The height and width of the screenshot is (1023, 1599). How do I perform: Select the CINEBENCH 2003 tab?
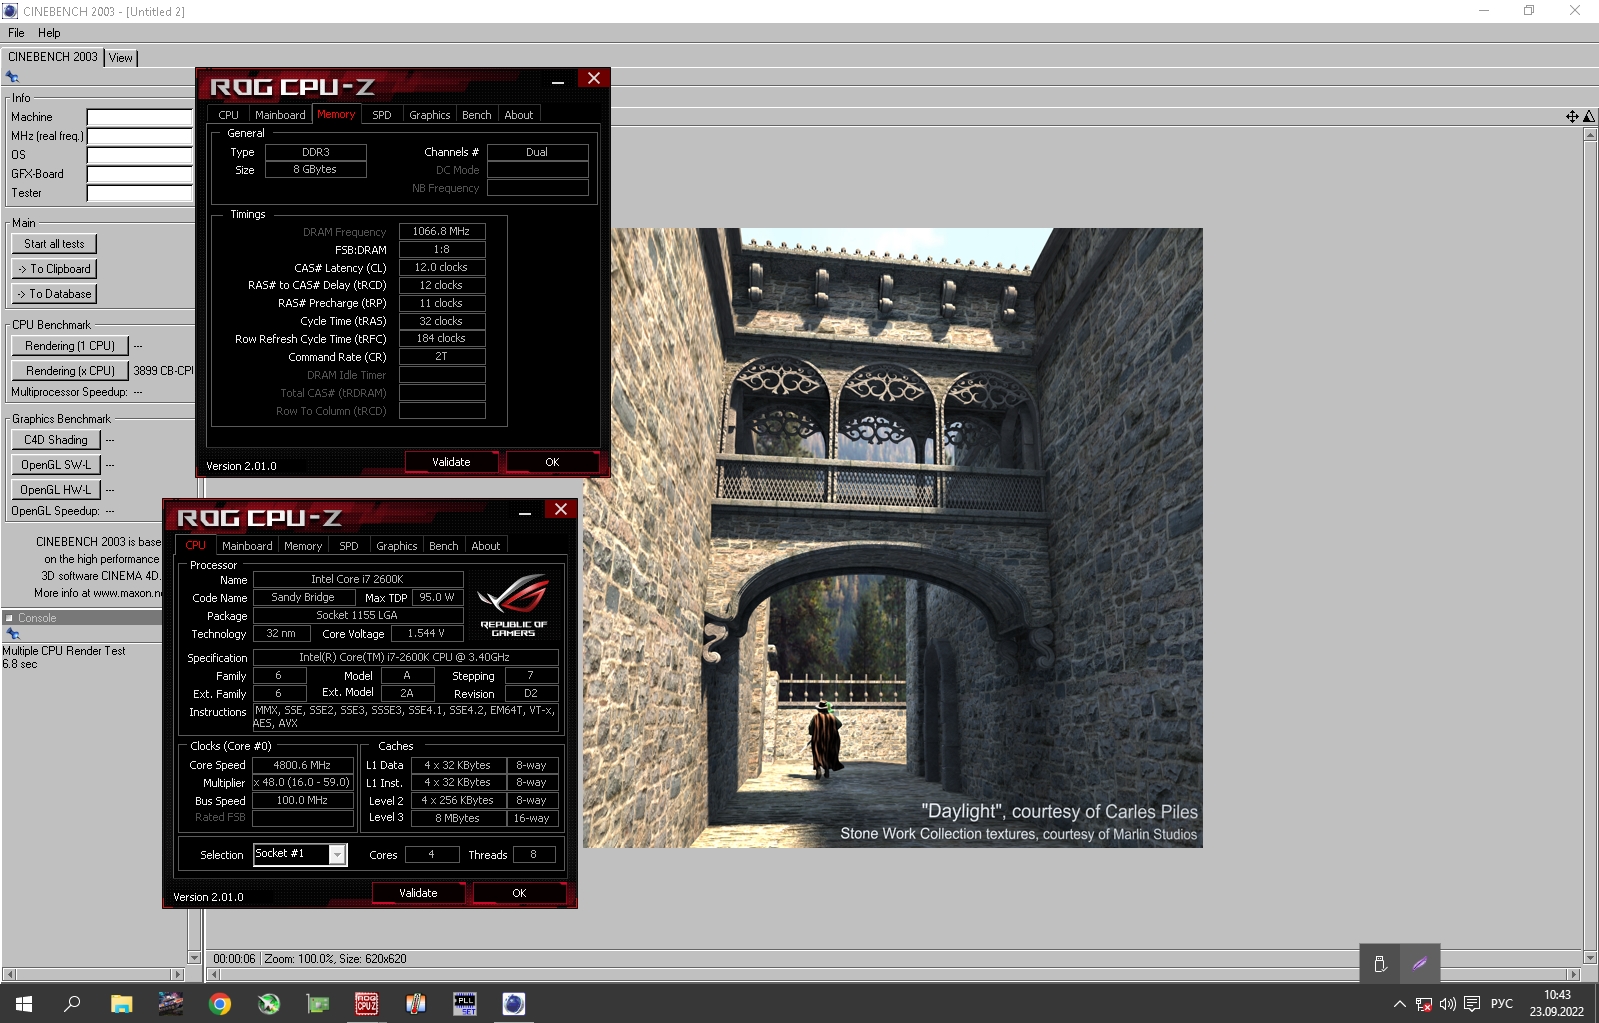pos(52,57)
